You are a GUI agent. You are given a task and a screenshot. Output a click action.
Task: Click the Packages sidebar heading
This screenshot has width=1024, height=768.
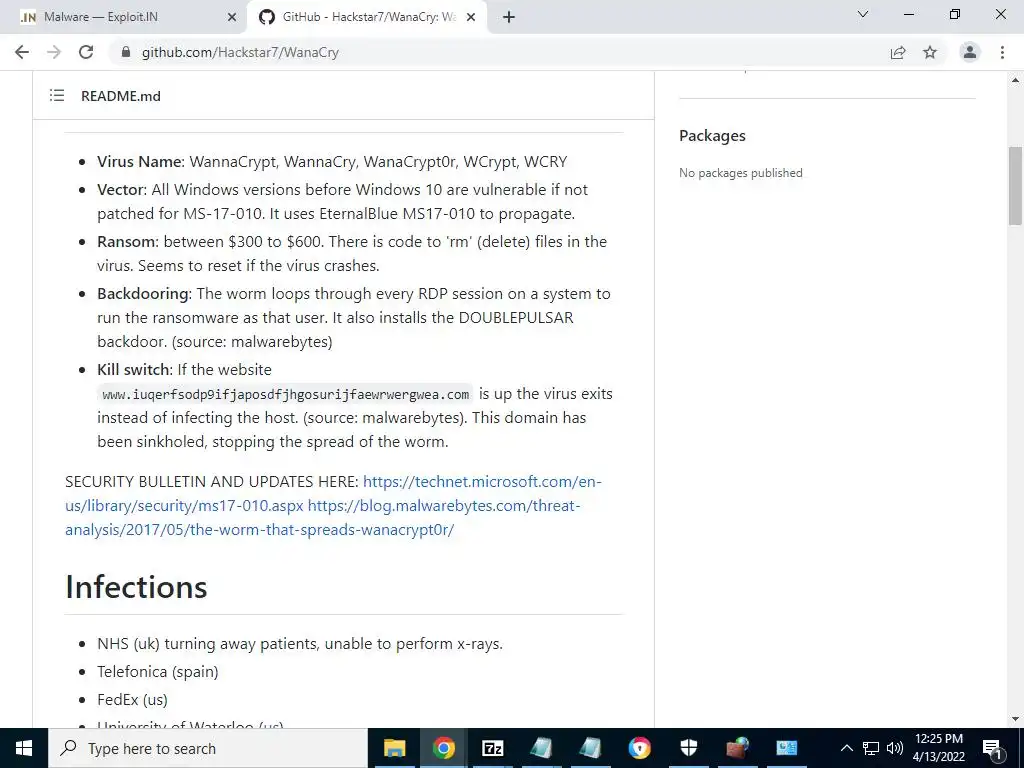pyautogui.click(x=712, y=136)
